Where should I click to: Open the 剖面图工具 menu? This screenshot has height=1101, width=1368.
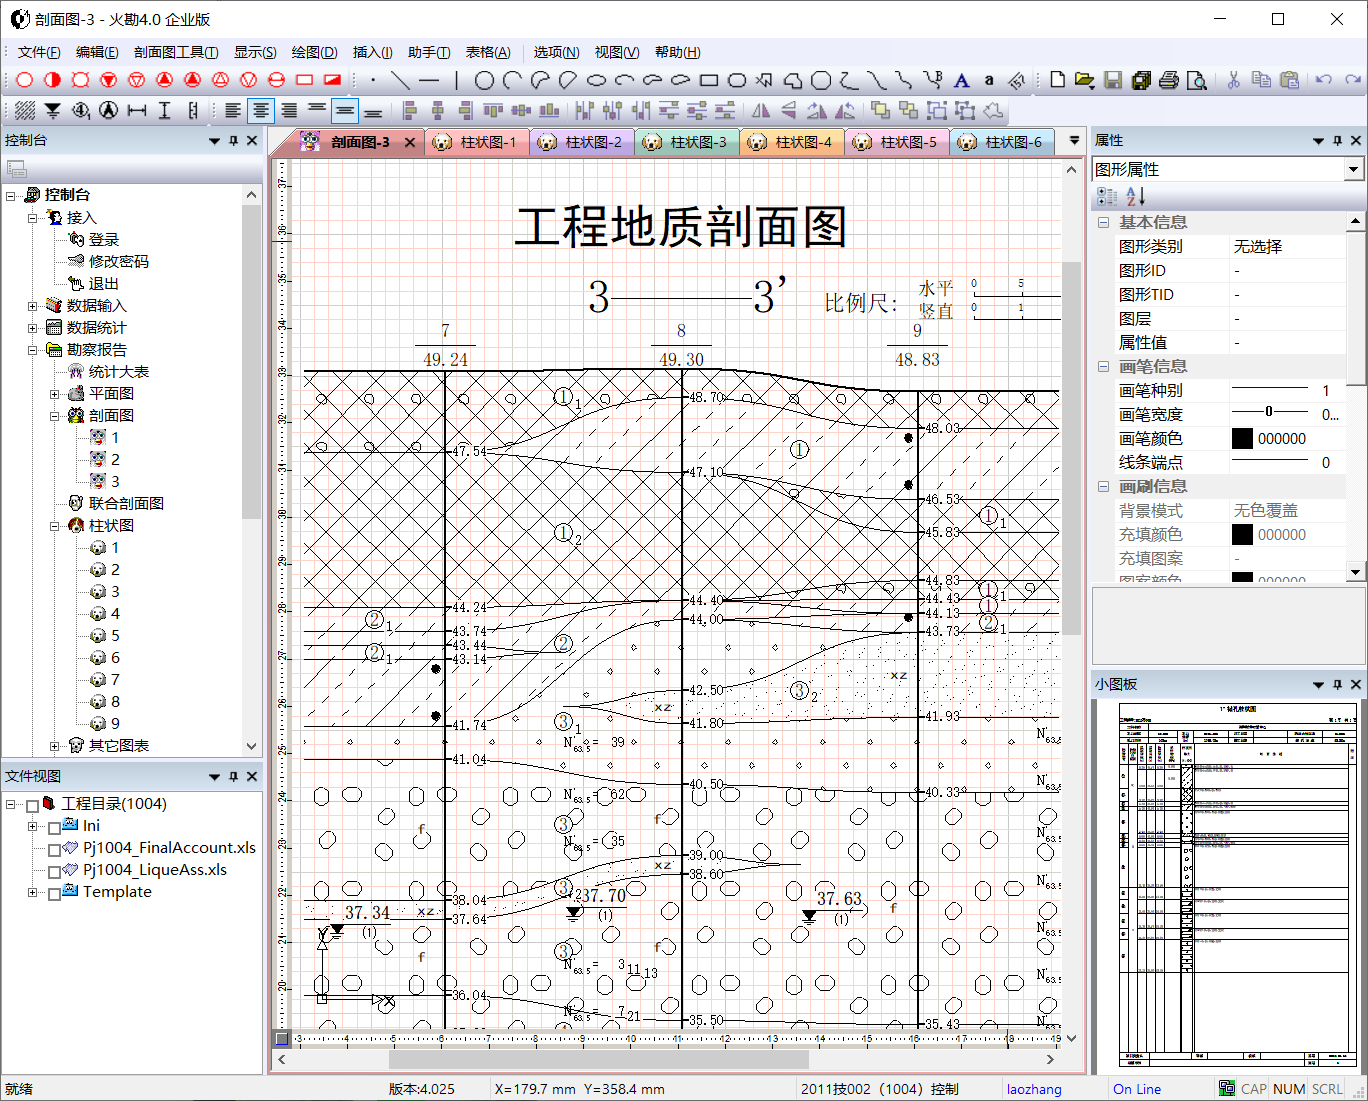click(x=175, y=52)
